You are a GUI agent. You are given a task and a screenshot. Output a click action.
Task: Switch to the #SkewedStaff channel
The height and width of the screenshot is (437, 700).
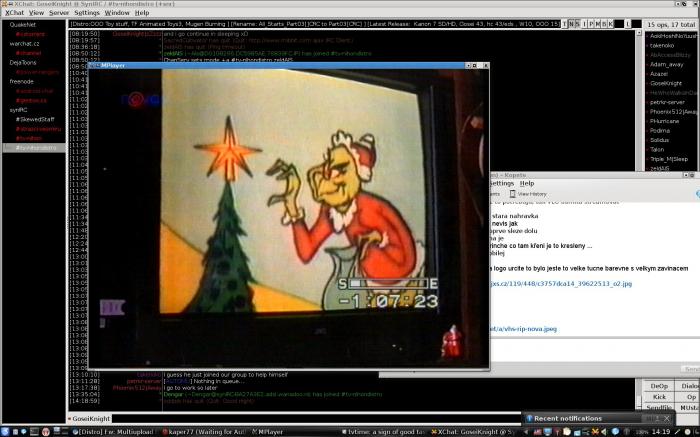(35, 119)
